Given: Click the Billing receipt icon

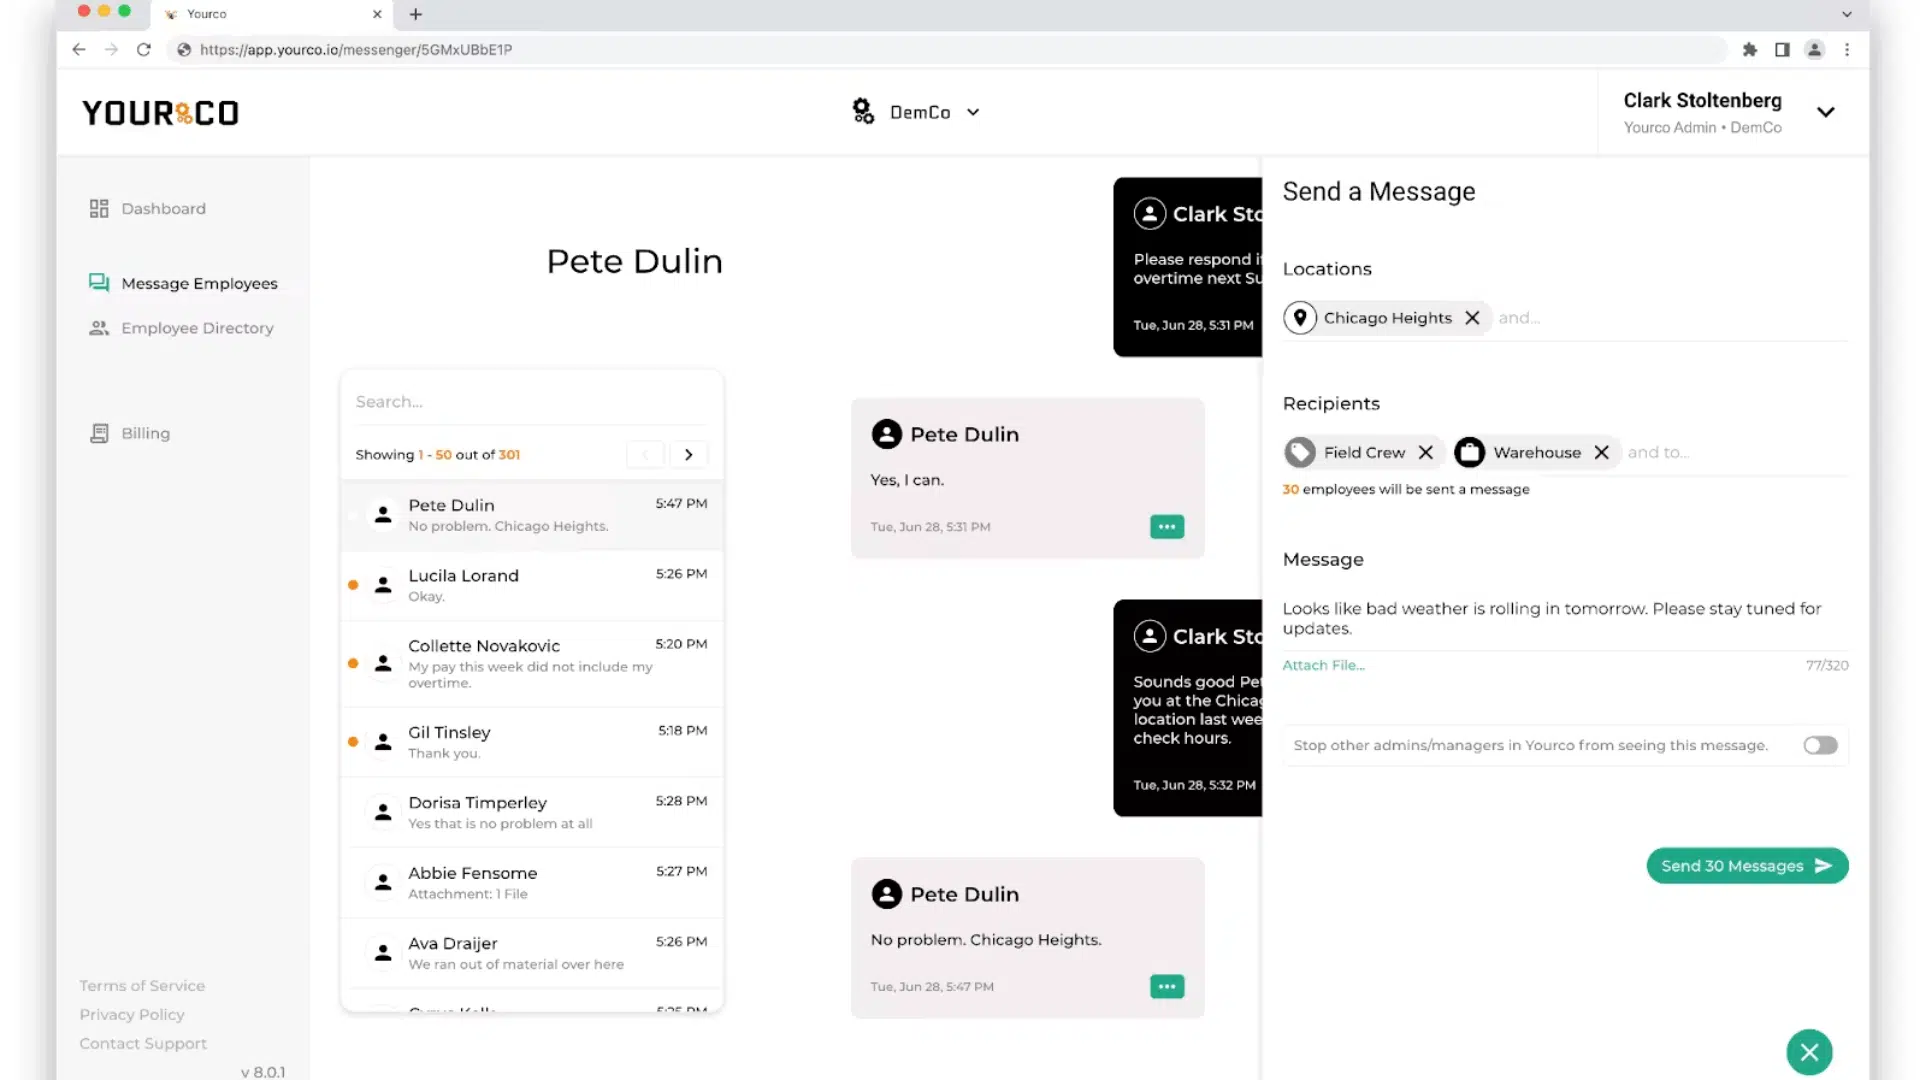Looking at the screenshot, I should click(x=99, y=433).
